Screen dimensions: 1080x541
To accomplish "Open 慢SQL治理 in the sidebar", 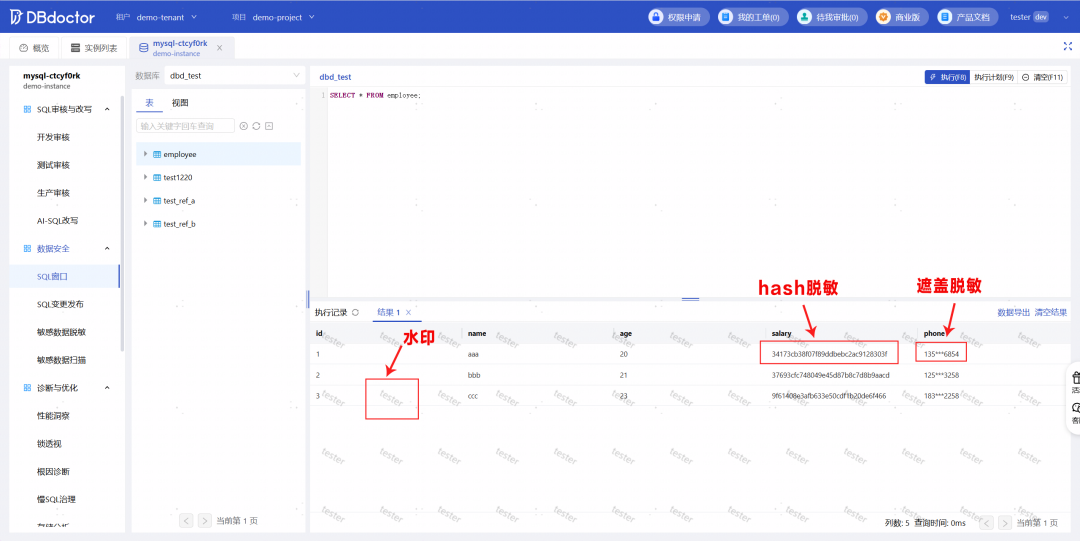I will [56, 499].
